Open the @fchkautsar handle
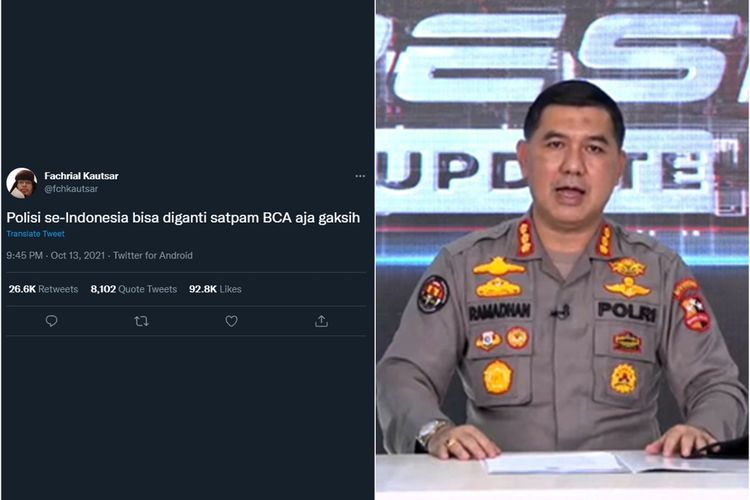 71,189
